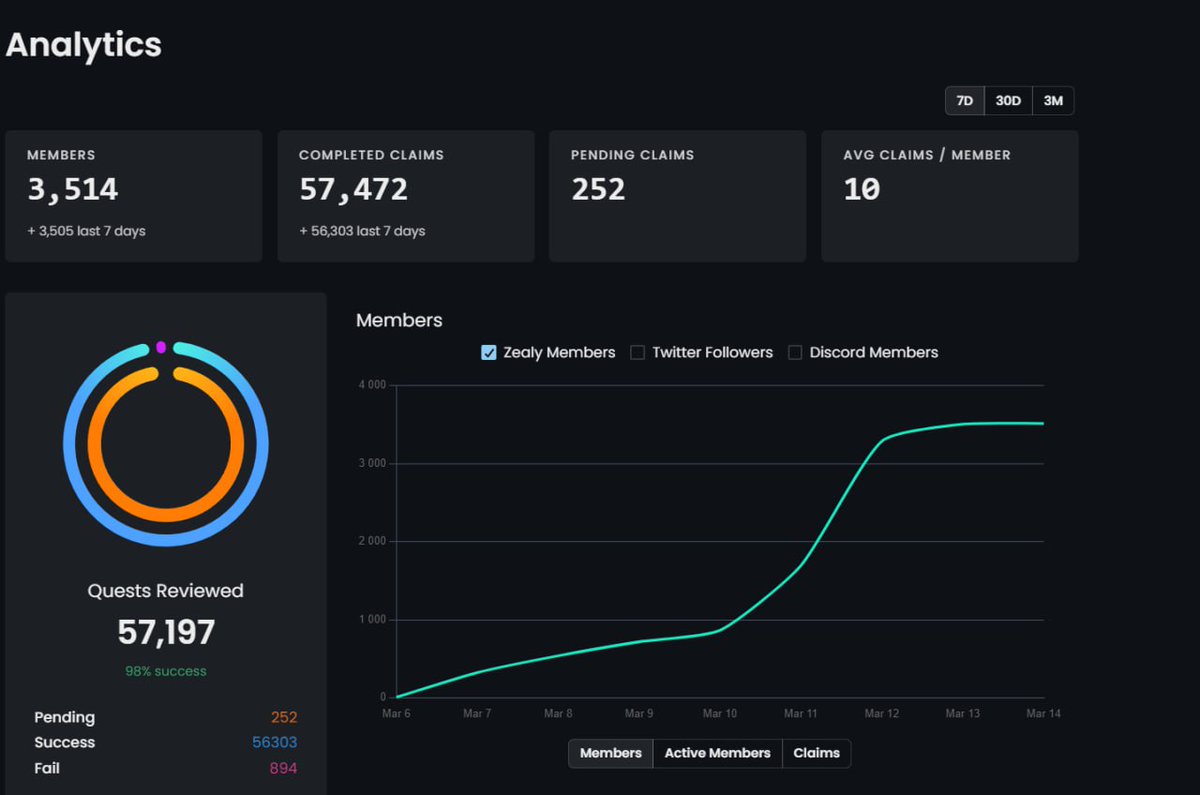Click the Members stat card showing 3,514
Screen dimensions: 1200x795
coord(133,195)
